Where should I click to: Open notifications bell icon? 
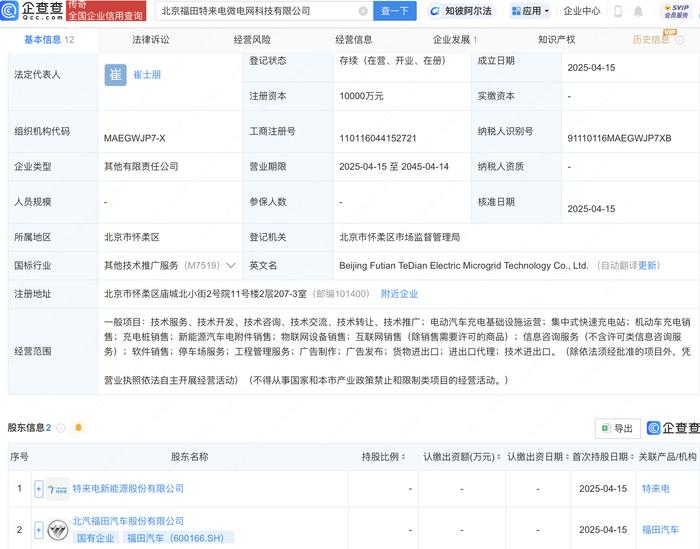point(638,11)
